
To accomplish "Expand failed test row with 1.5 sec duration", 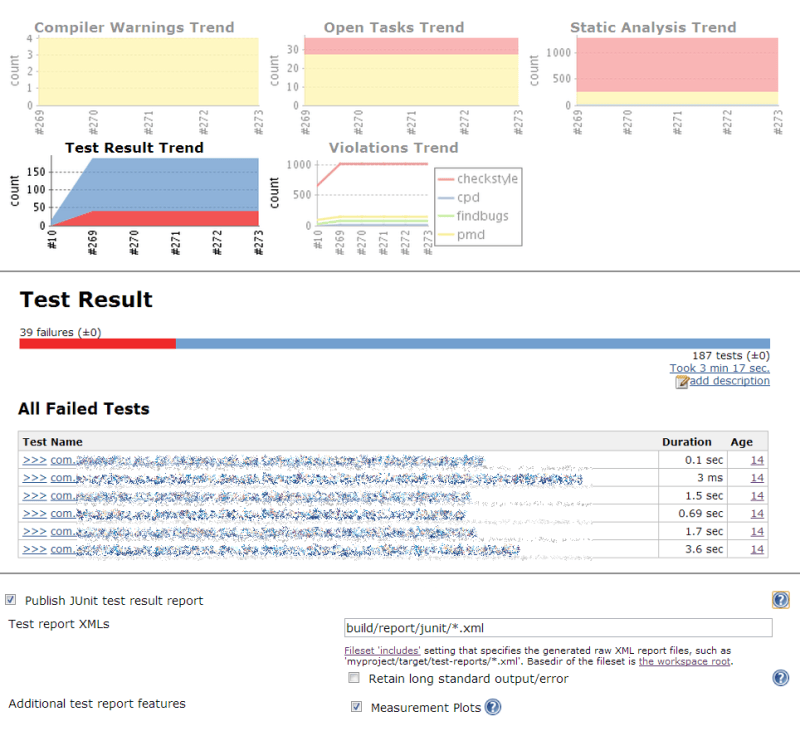I will pyautogui.click(x=34, y=496).
